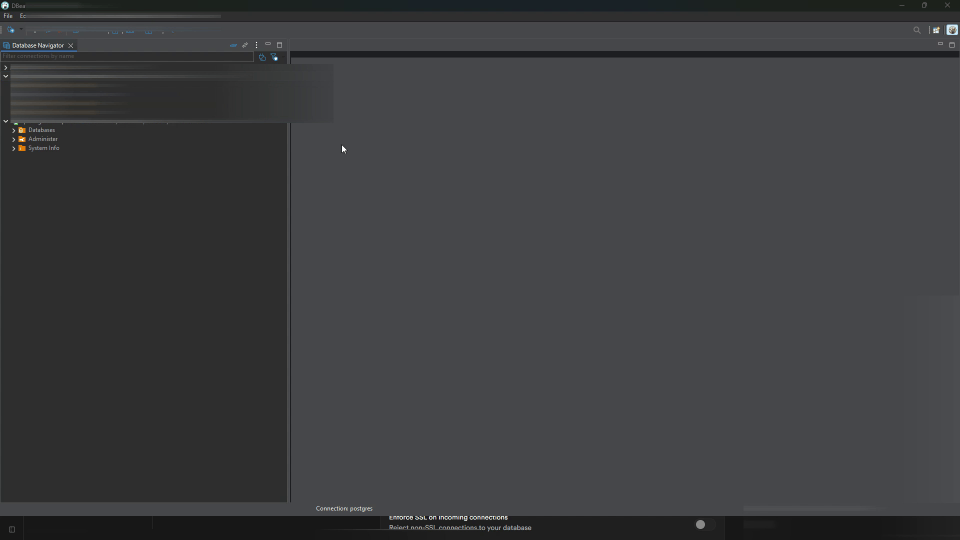Collapse the second expanded connection node
The width and height of the screenshot is (960, 540).
pos(6,77)
